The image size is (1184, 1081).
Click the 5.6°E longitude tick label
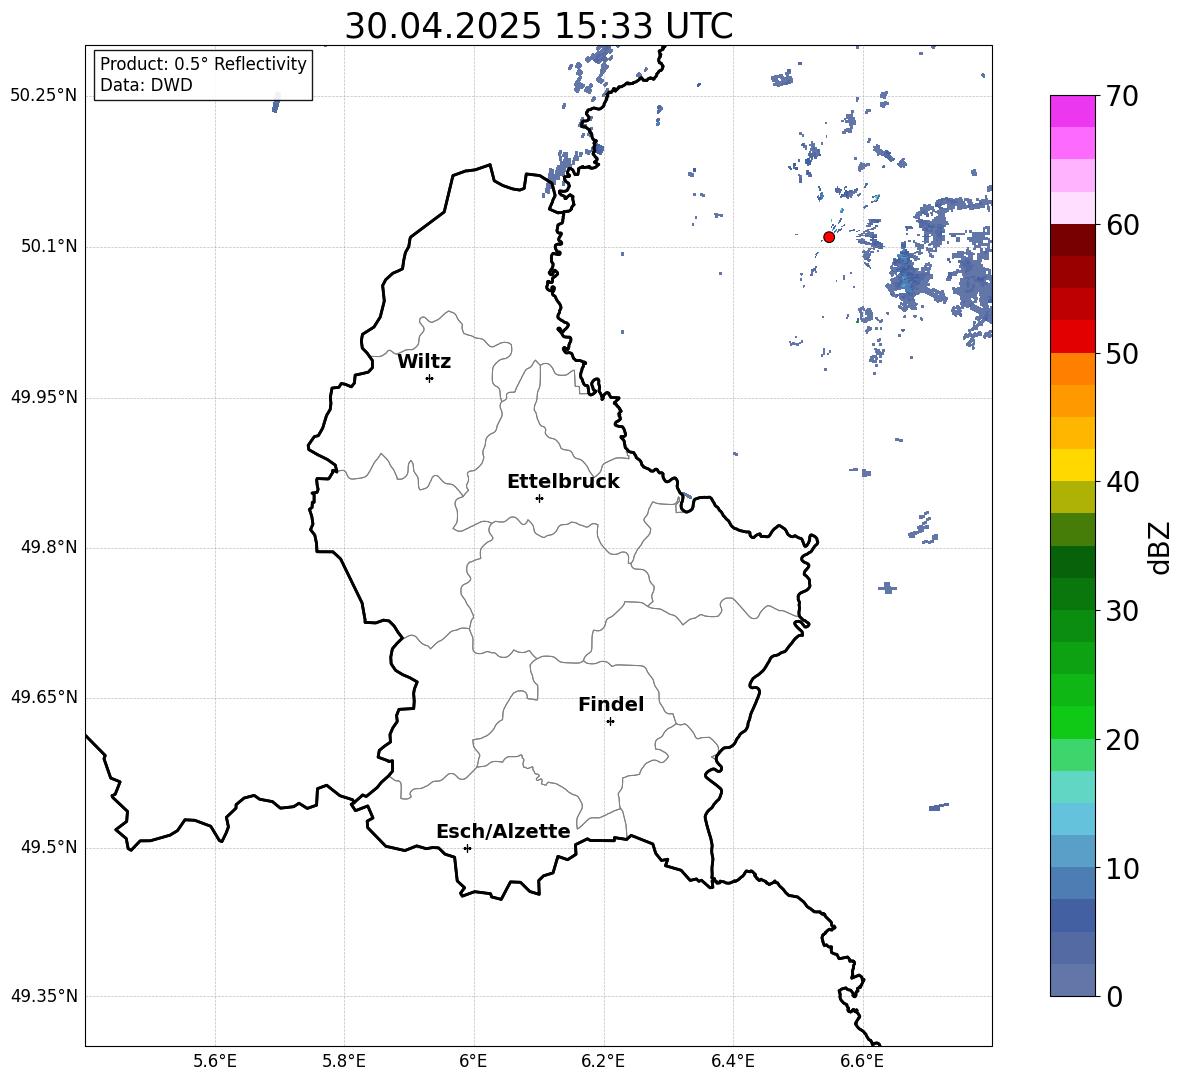point(215,1061)
